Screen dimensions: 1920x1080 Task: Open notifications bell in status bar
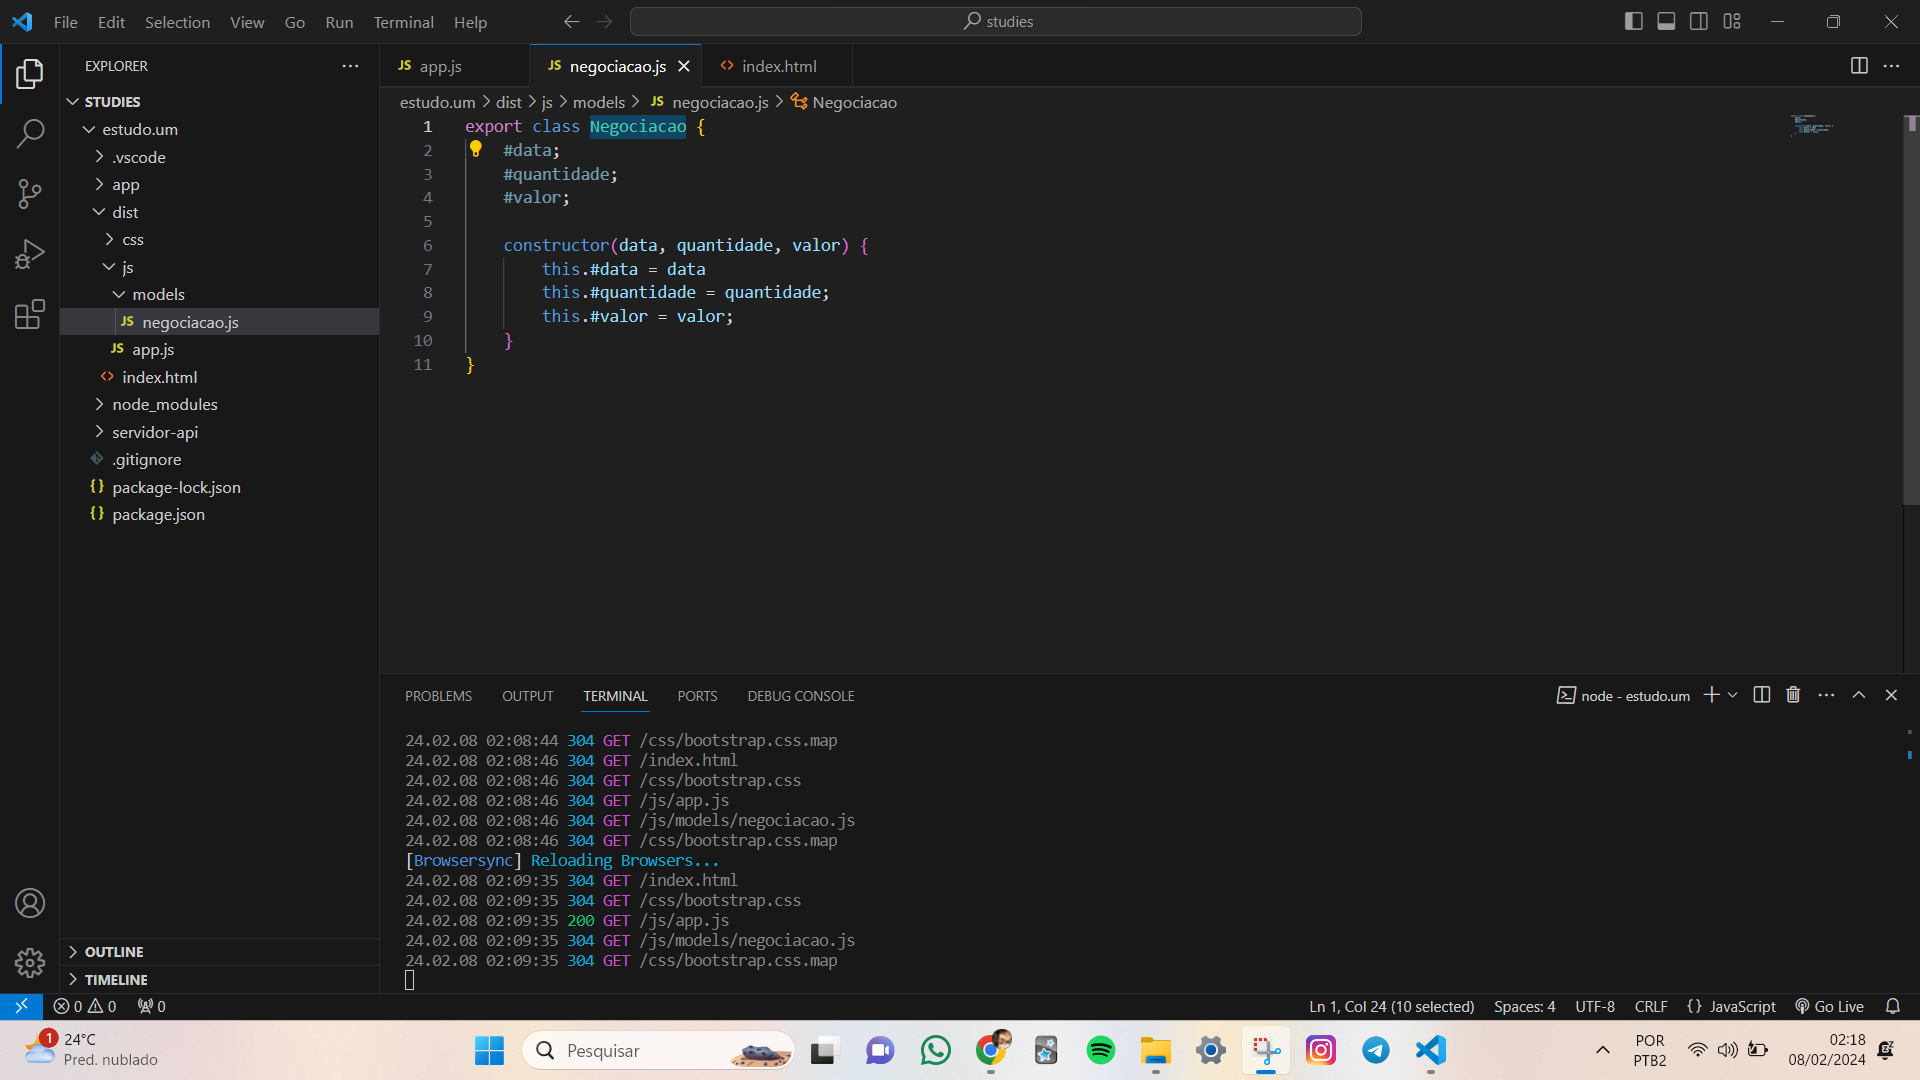pos(1893,1006)
